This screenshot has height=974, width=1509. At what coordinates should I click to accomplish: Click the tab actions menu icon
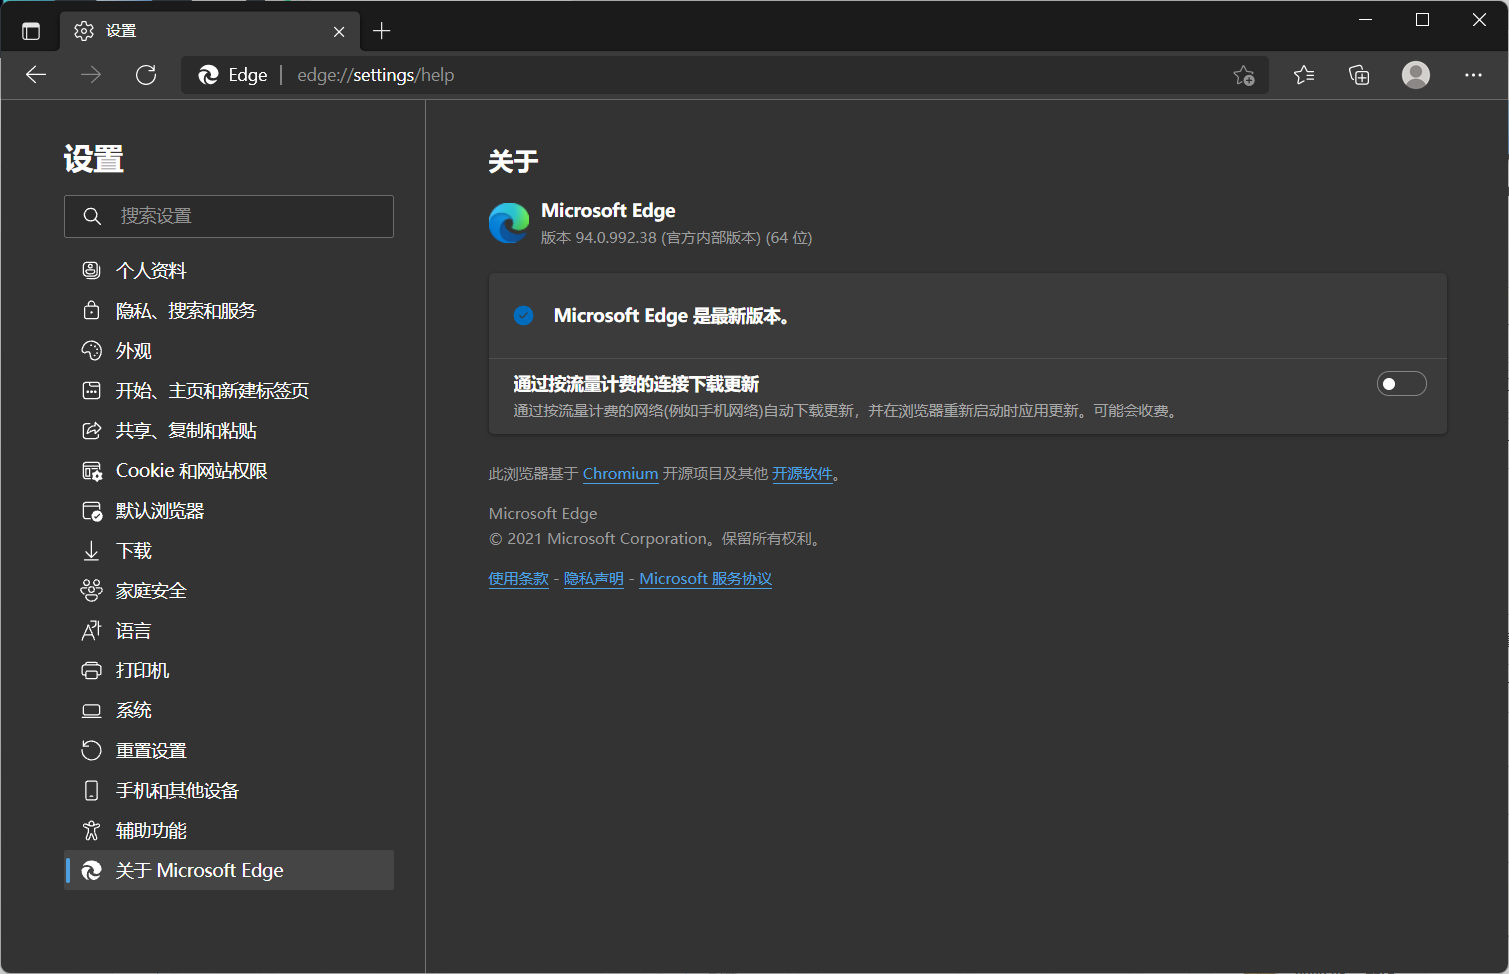[x=31, y=31]
